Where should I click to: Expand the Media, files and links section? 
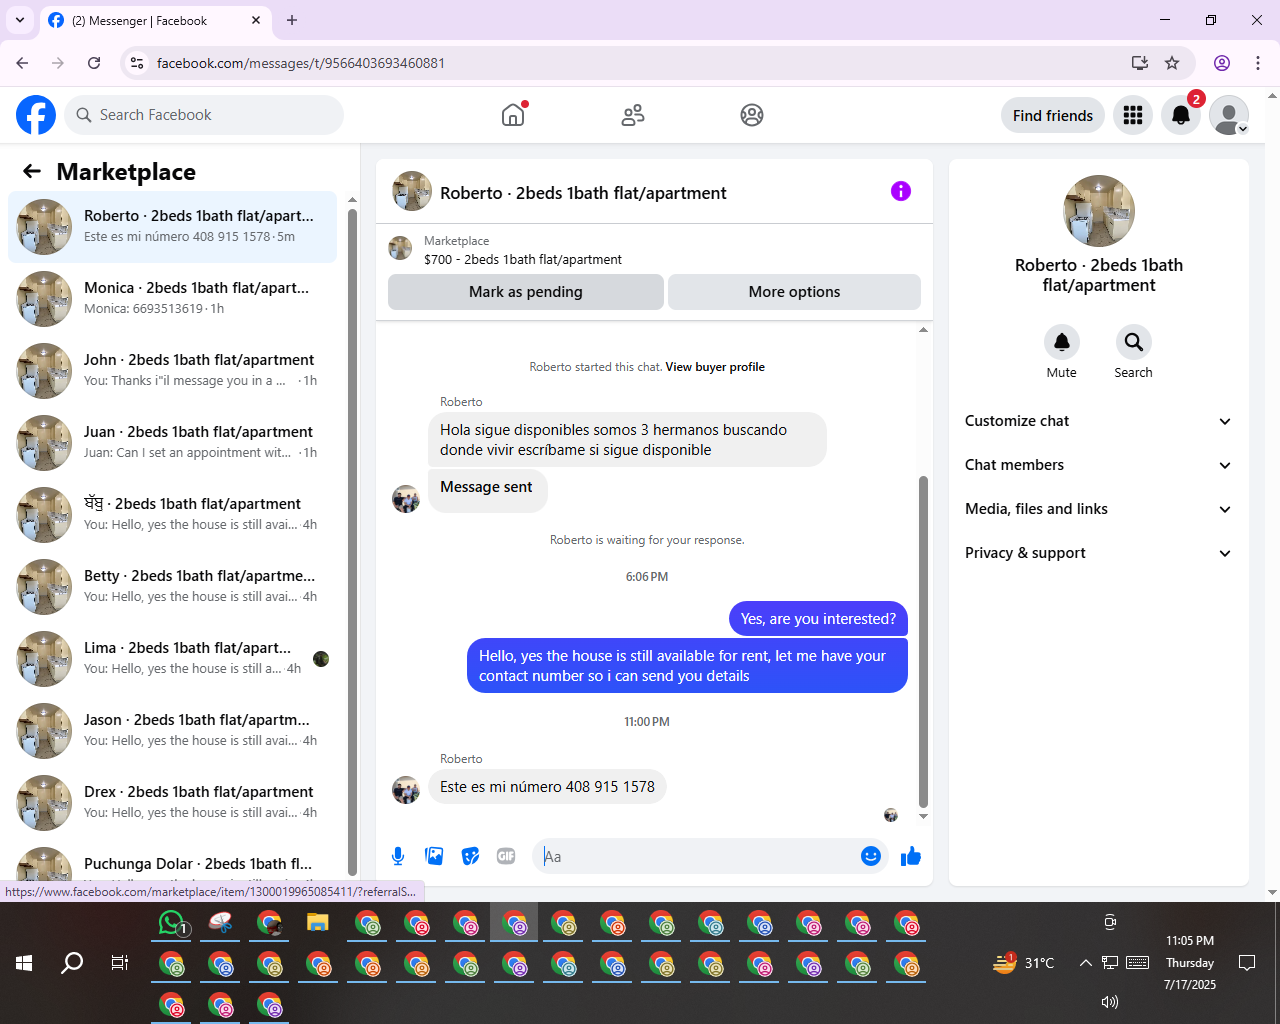tap(1098, 509)
